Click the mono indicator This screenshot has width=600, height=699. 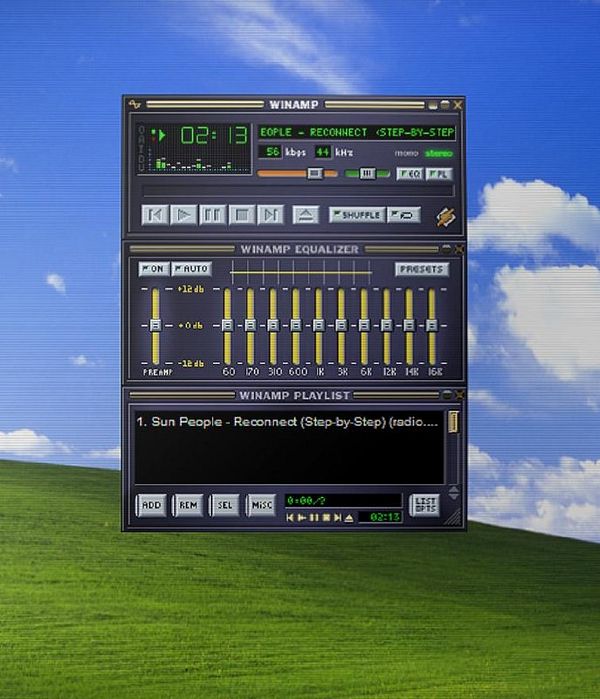click(x=406, y=153)
